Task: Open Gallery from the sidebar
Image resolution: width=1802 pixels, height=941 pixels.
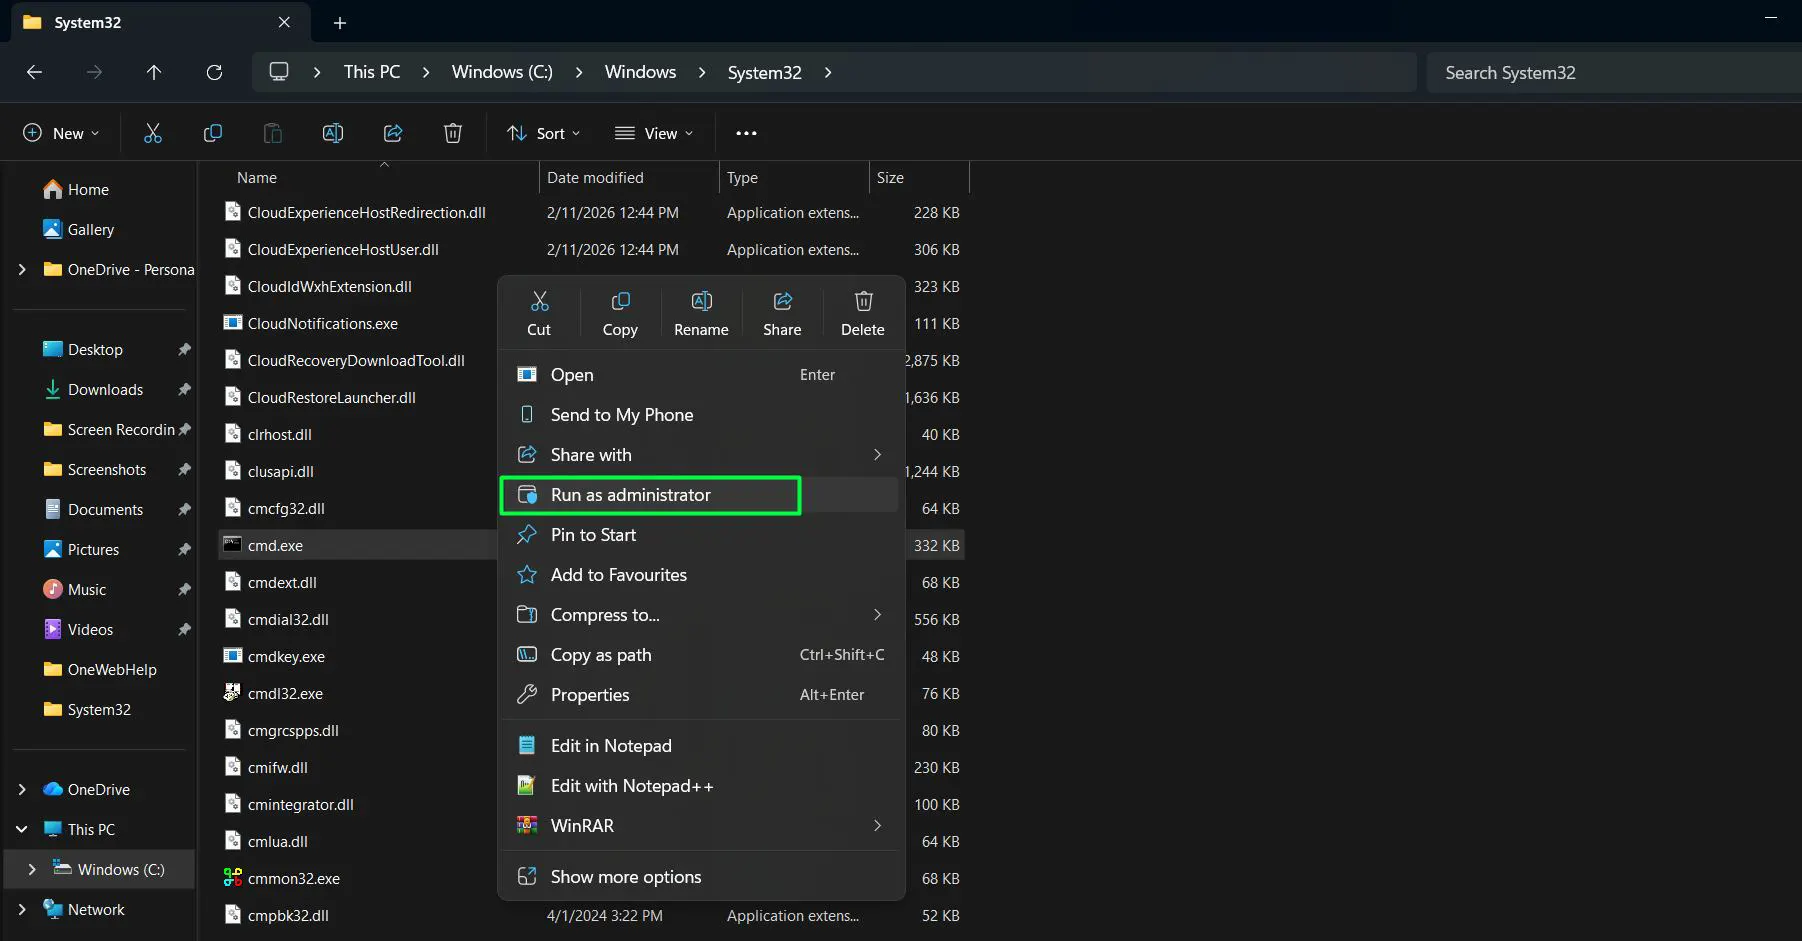Action: pyautogui.click(x=91, y=229)
